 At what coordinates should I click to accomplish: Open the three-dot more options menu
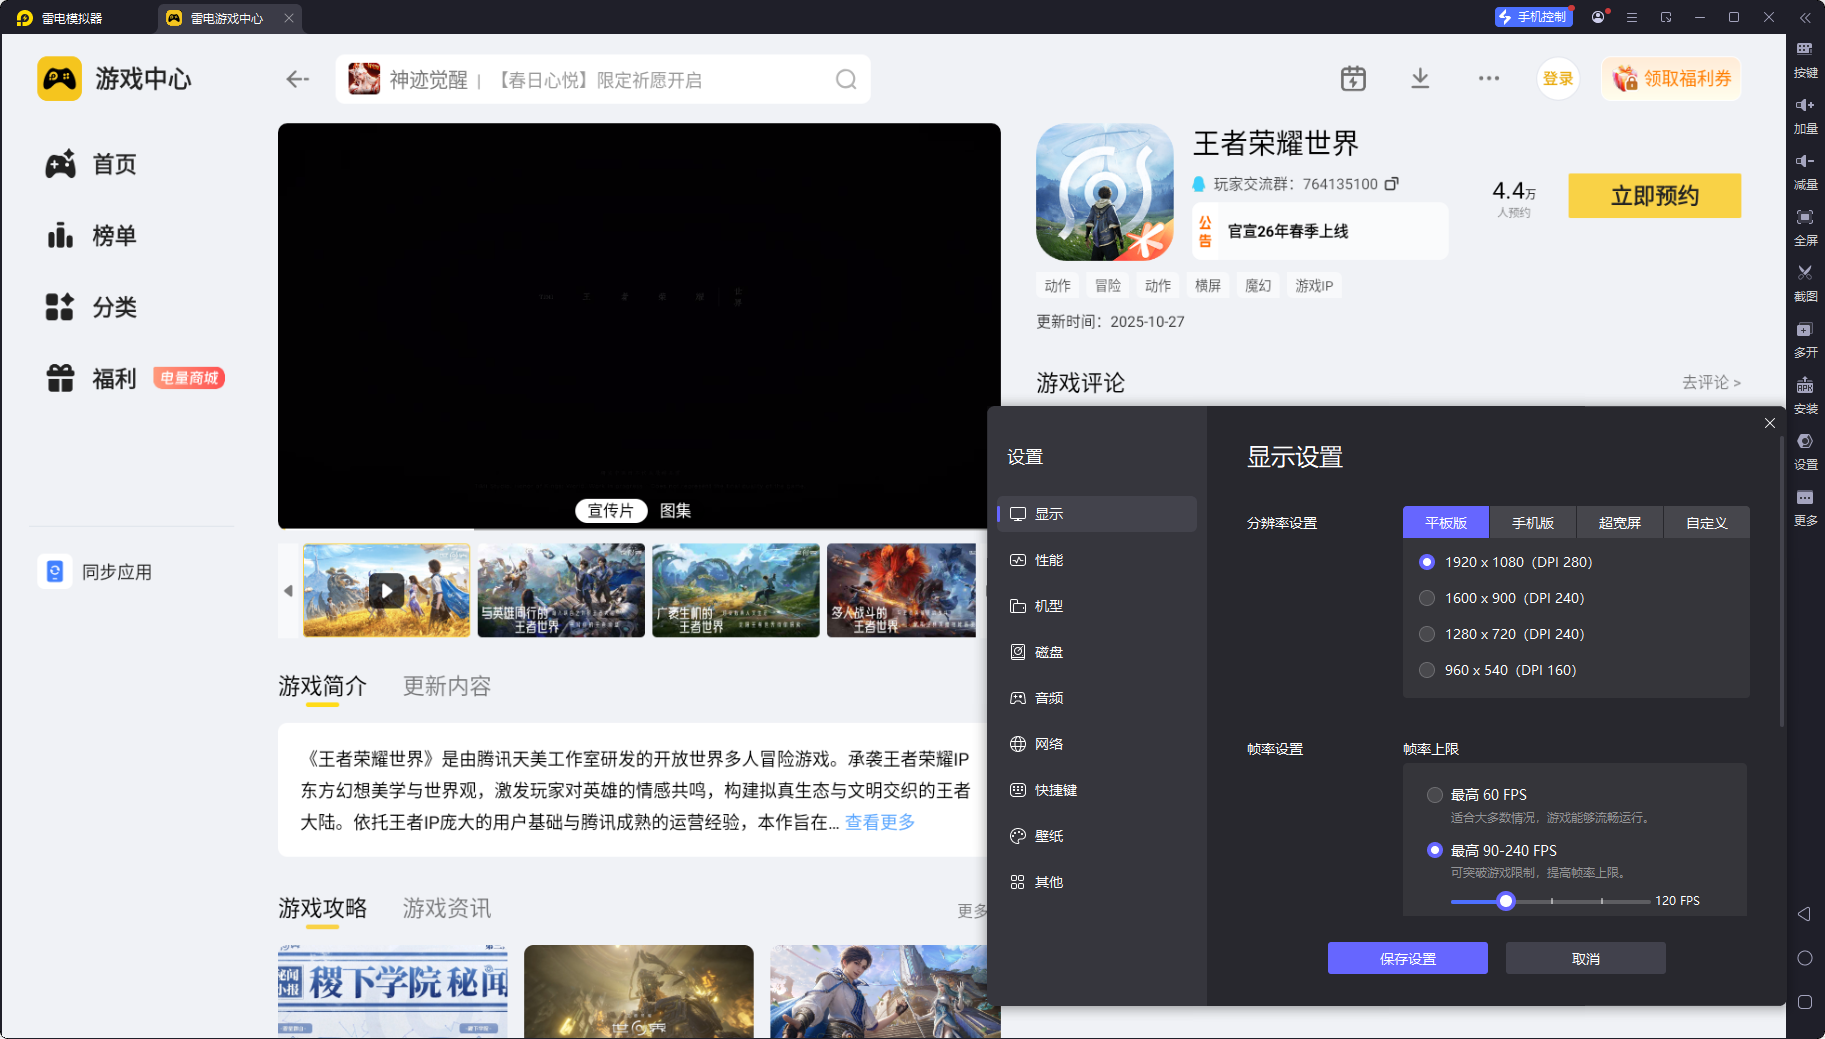(1489, 79)
